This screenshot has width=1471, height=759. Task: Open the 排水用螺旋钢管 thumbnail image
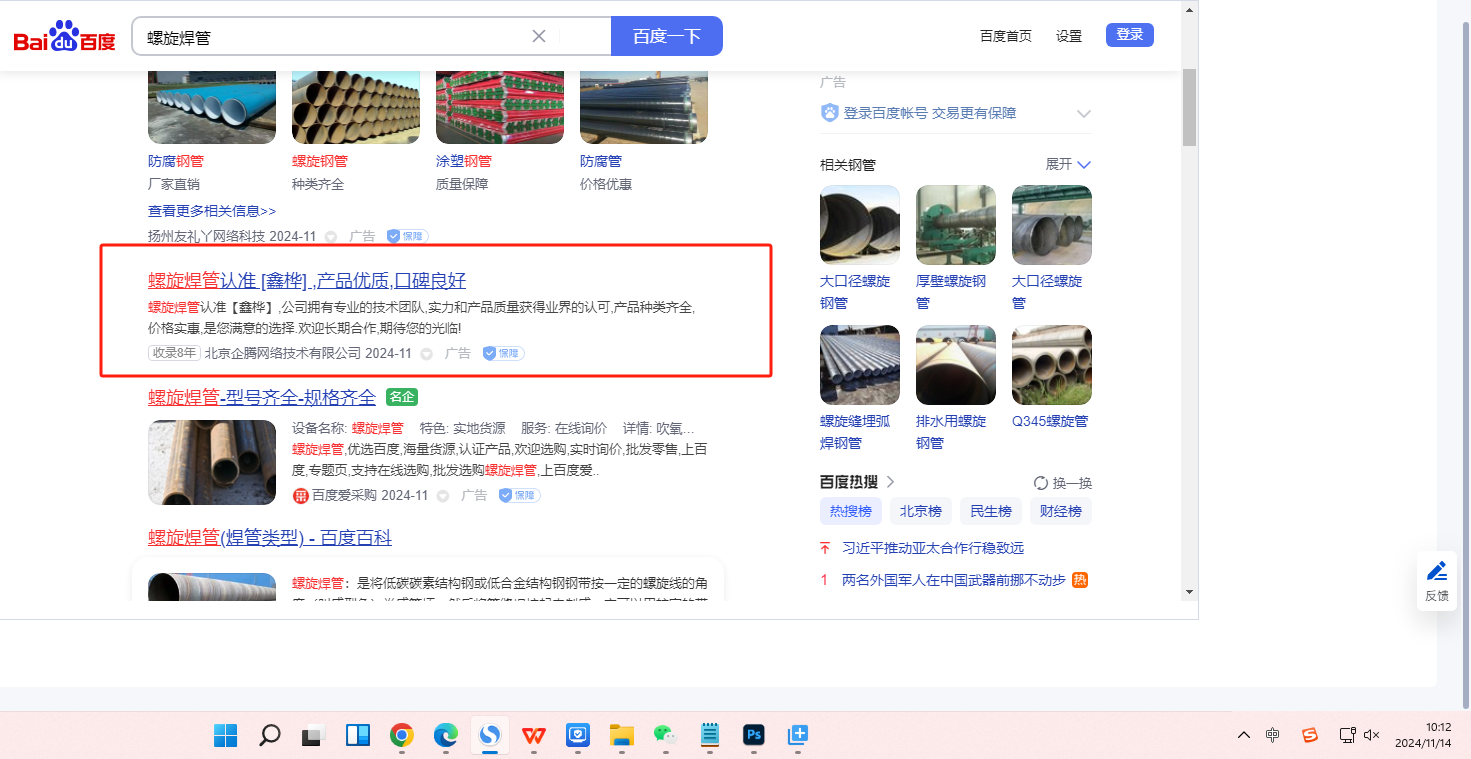(x=956, y=365)
